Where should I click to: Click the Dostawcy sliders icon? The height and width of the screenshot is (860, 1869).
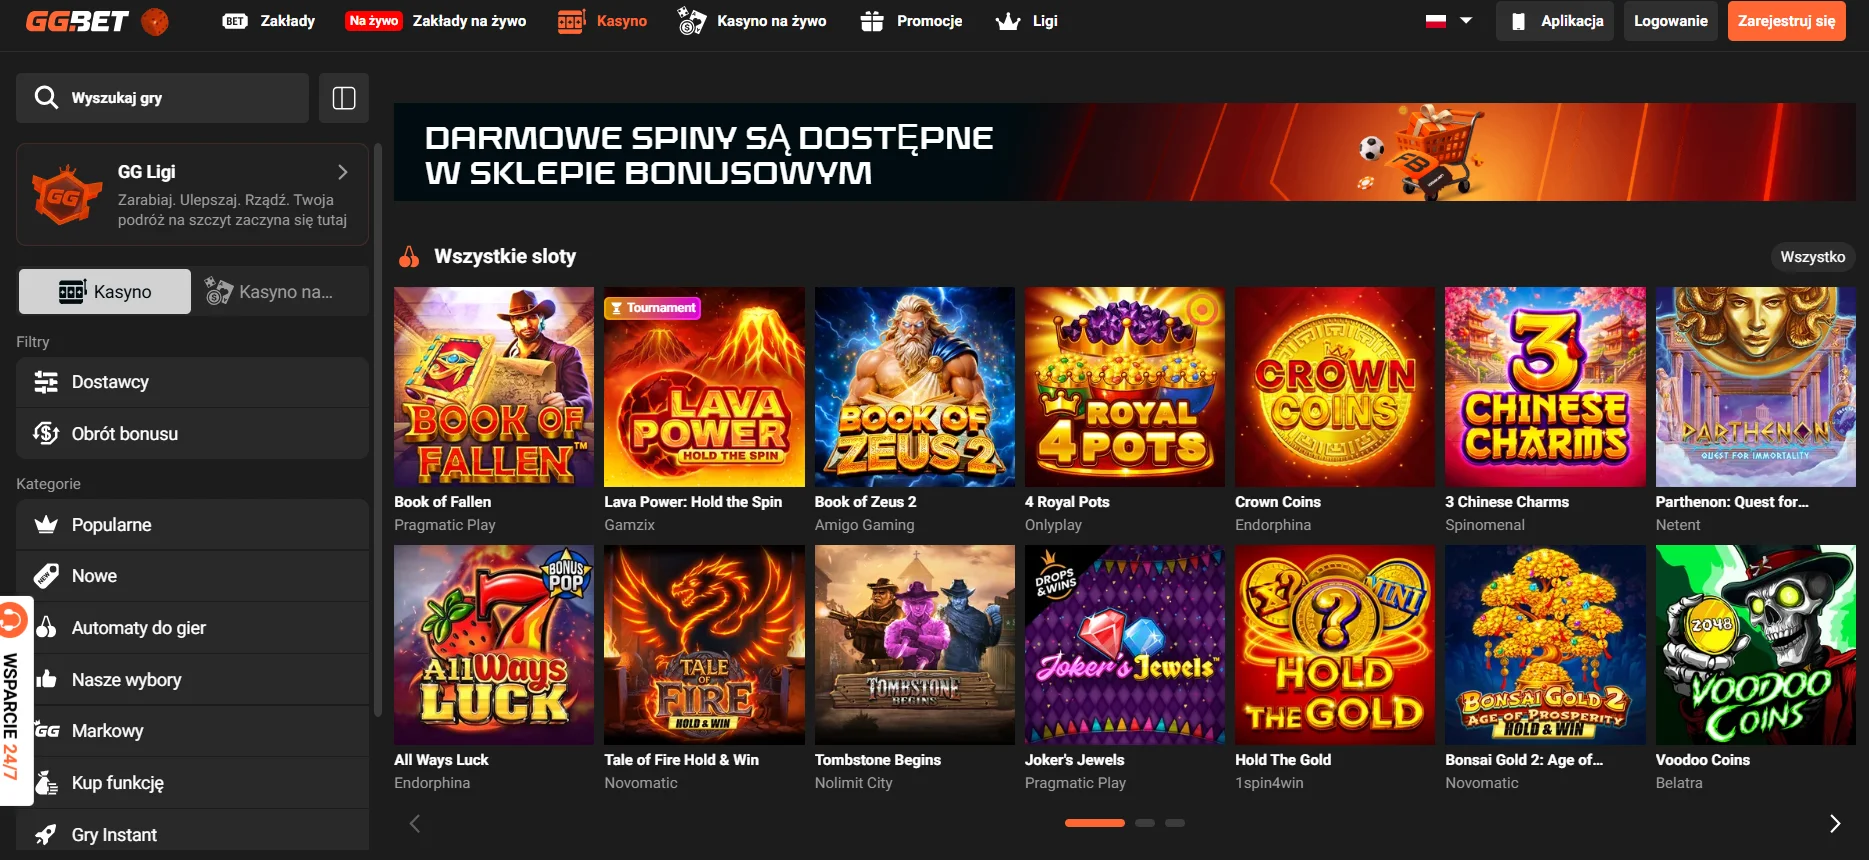pos(46,382)
